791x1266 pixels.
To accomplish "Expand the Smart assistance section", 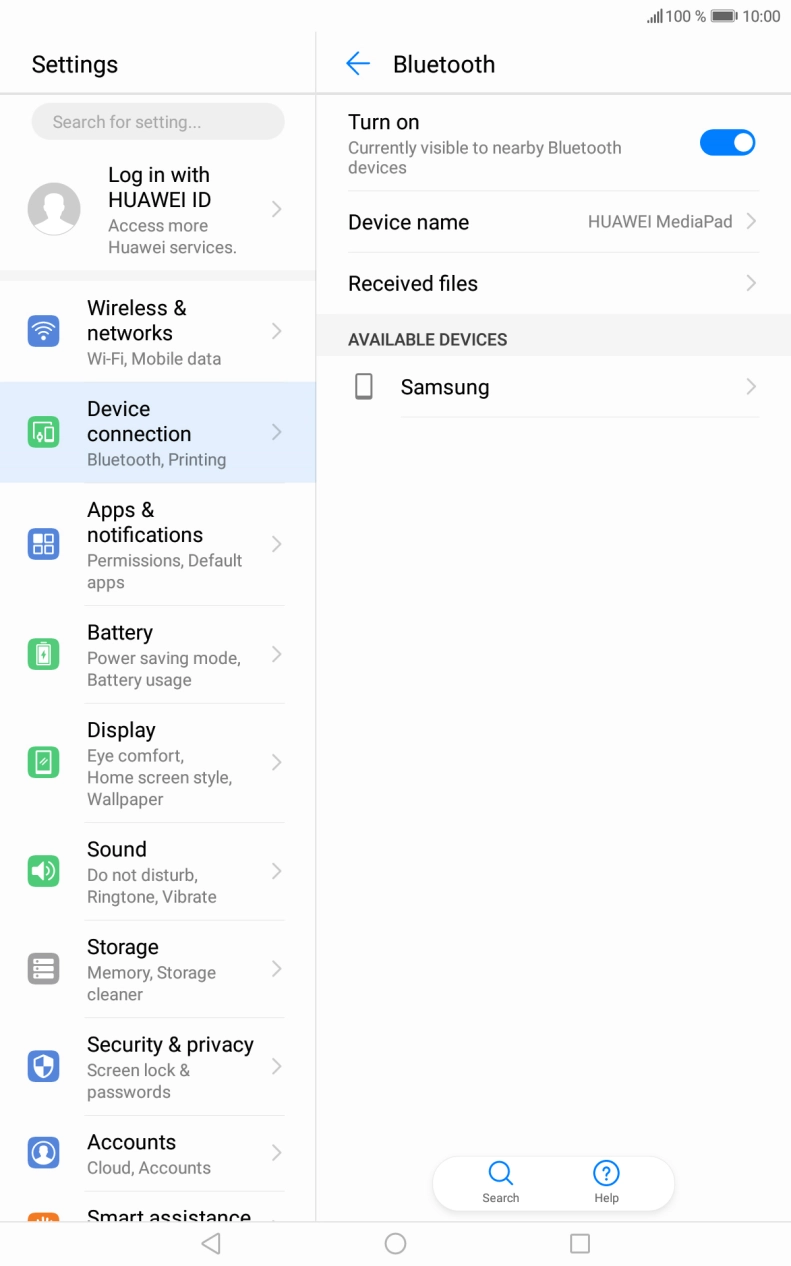I will (x=168, y=1215).
